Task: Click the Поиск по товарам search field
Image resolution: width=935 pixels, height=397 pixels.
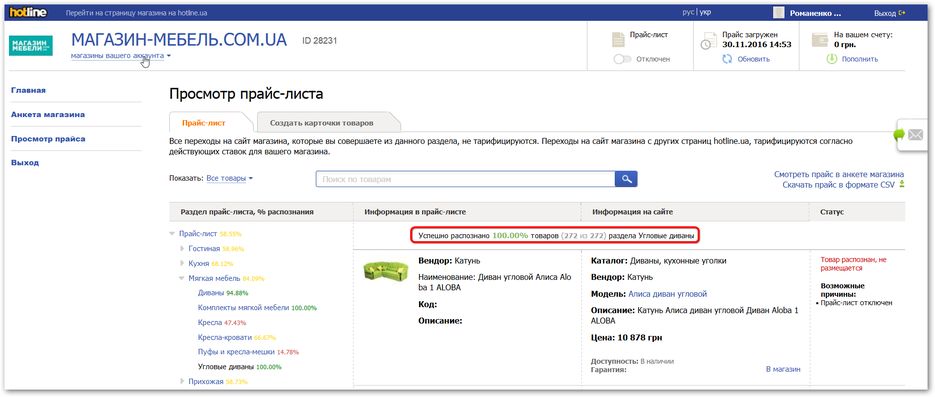Action: pyautogui.click(x=465, y=179)
